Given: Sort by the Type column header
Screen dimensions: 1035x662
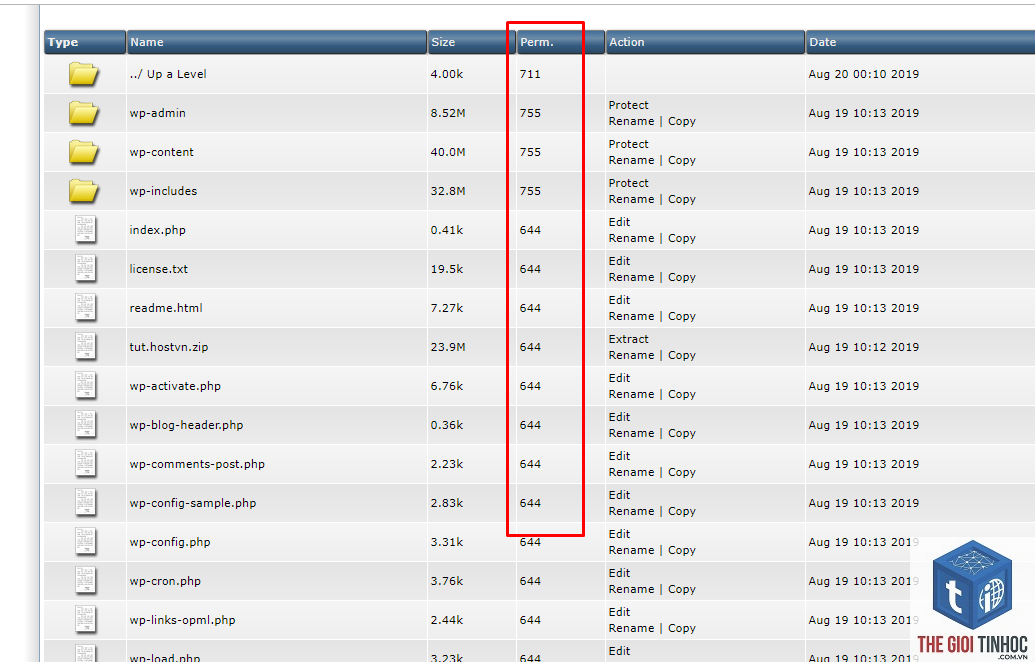Looking at the screenshot, I should [x=84, y=42].
